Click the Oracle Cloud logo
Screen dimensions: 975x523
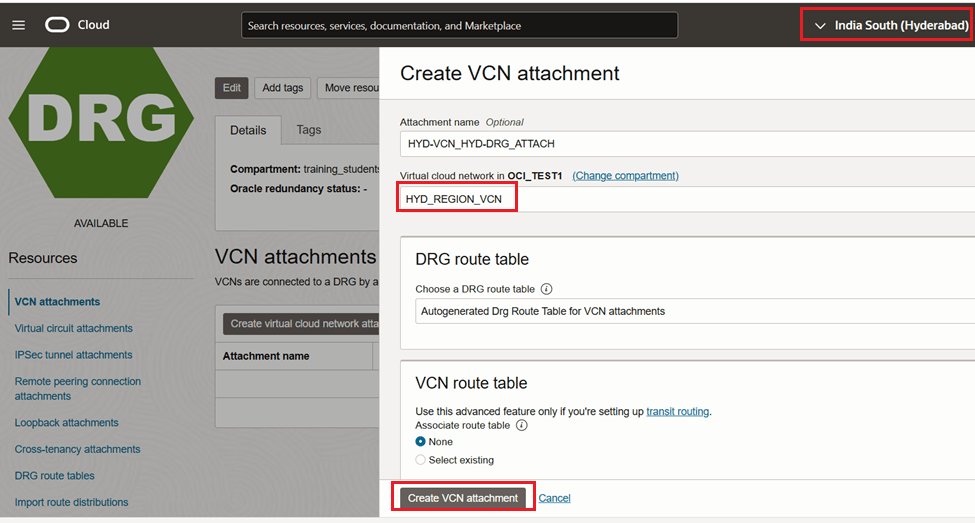pos(77,25)
